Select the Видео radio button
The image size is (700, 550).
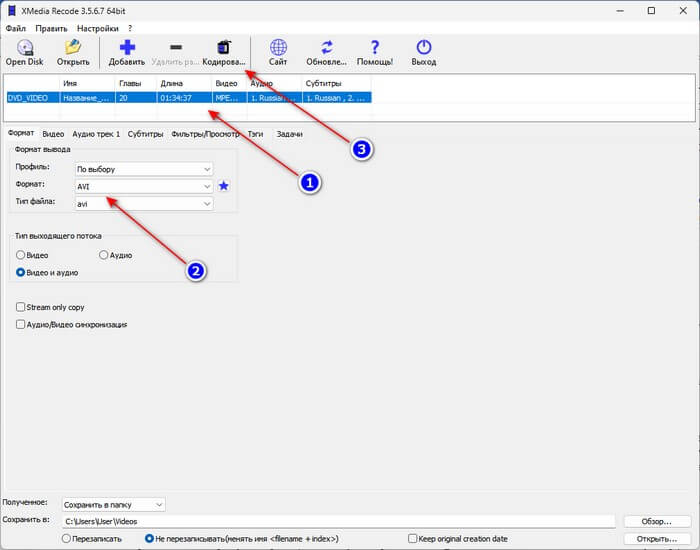click(x=21, y=256)
